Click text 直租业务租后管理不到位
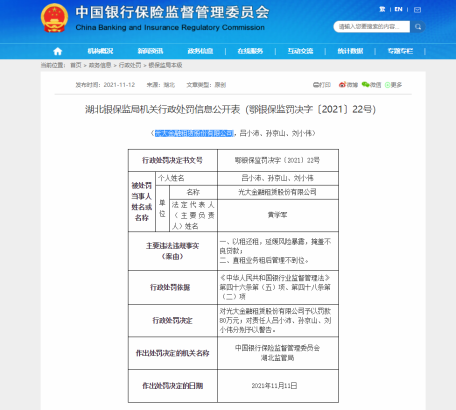Viewport: 456px width, 410px height. 268,260
